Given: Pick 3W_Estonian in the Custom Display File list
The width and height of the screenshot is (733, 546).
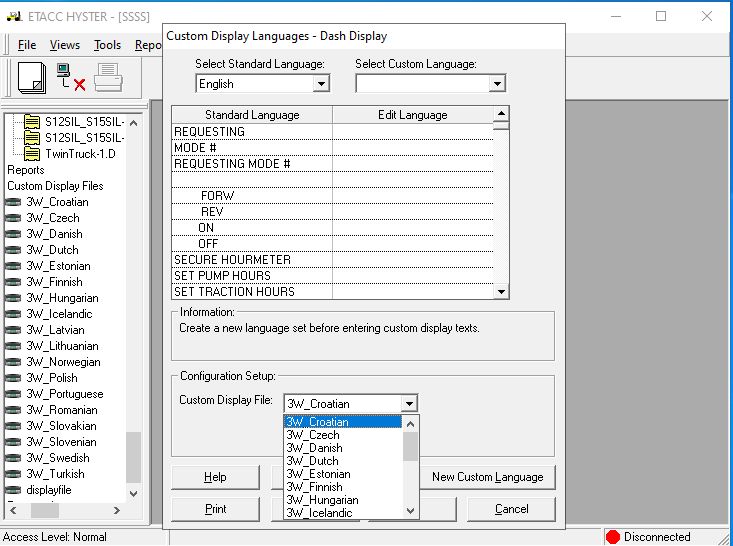Looking at the screenshot, I should click(318, 474).
